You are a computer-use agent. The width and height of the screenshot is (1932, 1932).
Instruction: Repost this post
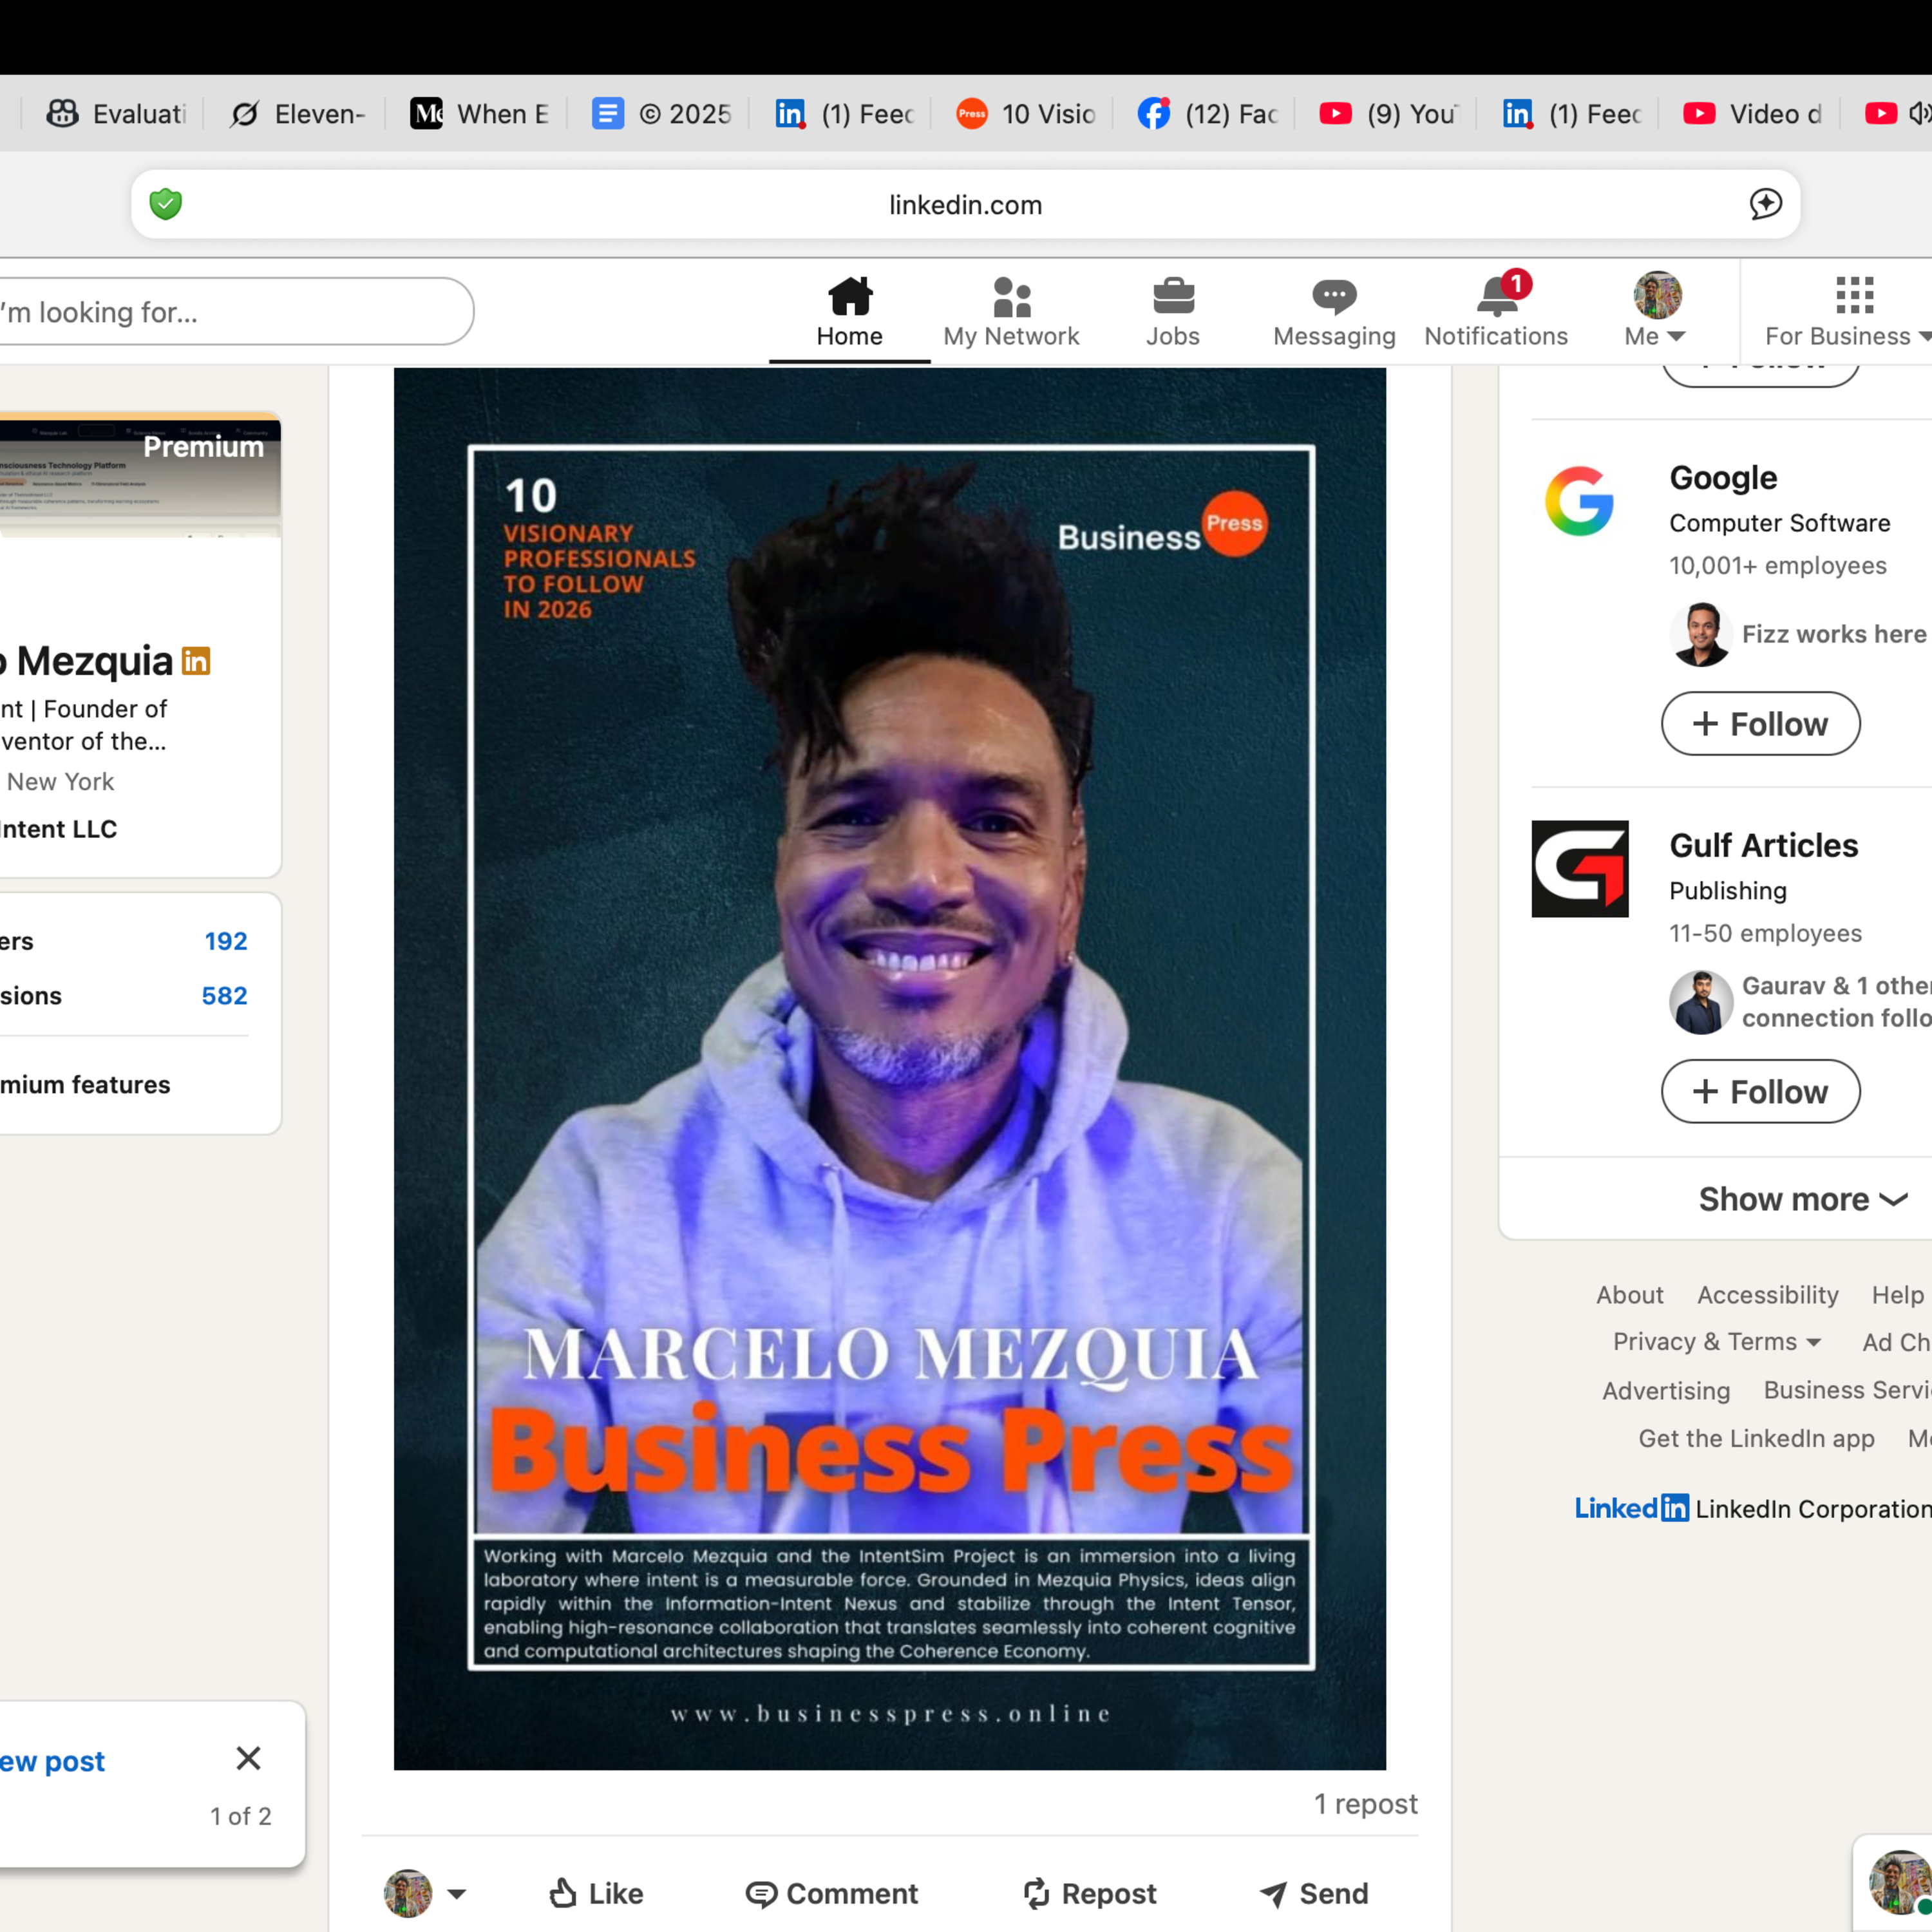pos(1089,1894)
